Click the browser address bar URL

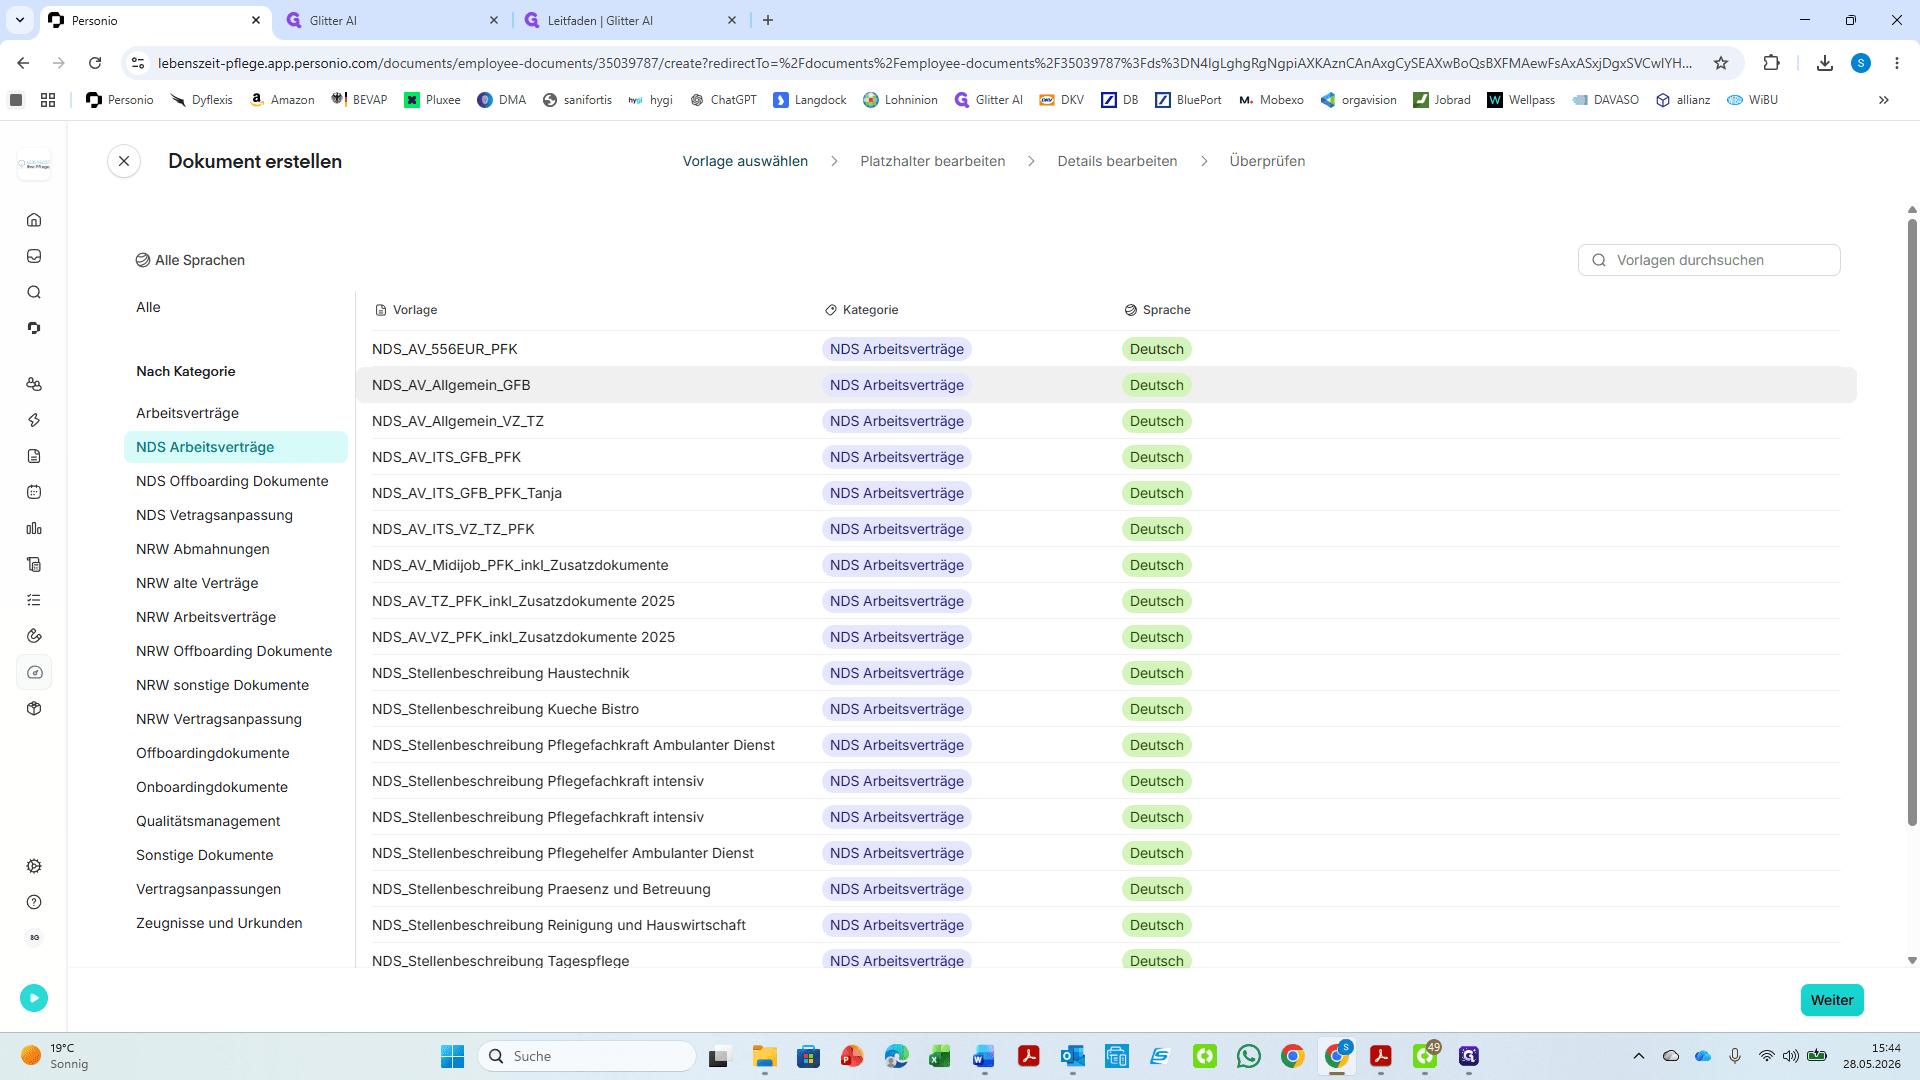click(925, 63)
